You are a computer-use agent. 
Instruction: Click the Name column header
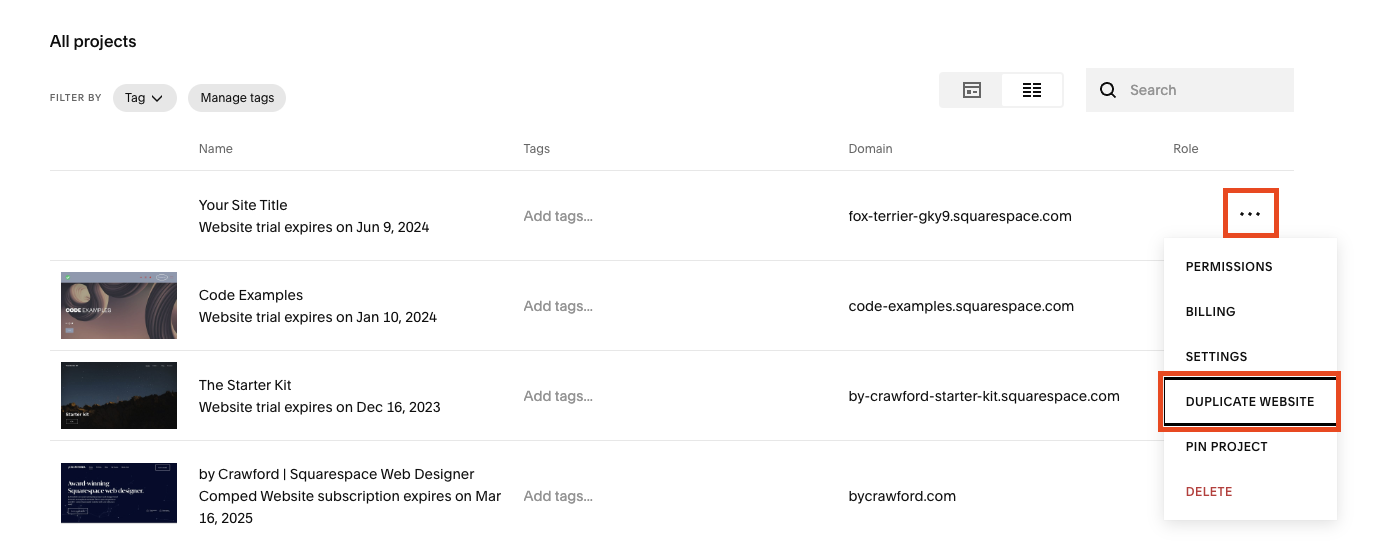coord(216,149)
